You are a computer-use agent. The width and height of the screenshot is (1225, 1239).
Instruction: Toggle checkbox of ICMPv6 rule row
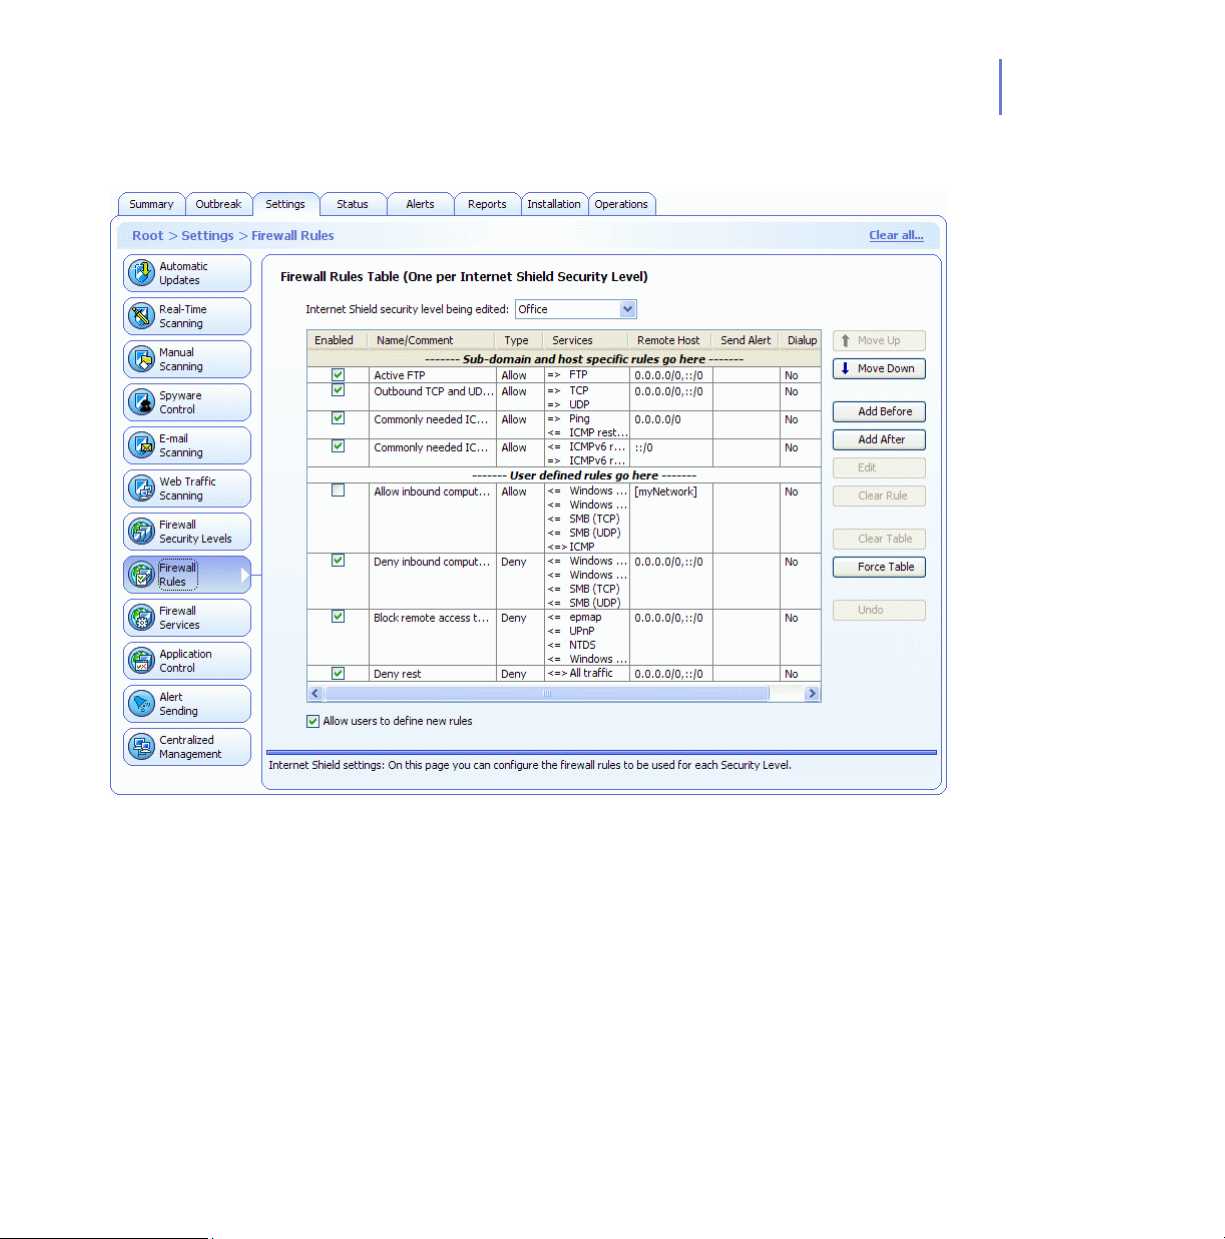click(338, 446)
